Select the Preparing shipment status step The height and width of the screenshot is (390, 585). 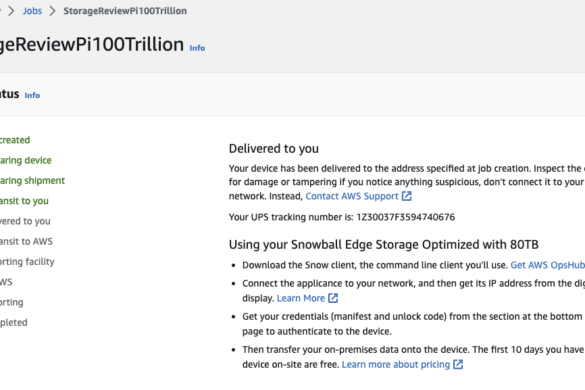32,181
